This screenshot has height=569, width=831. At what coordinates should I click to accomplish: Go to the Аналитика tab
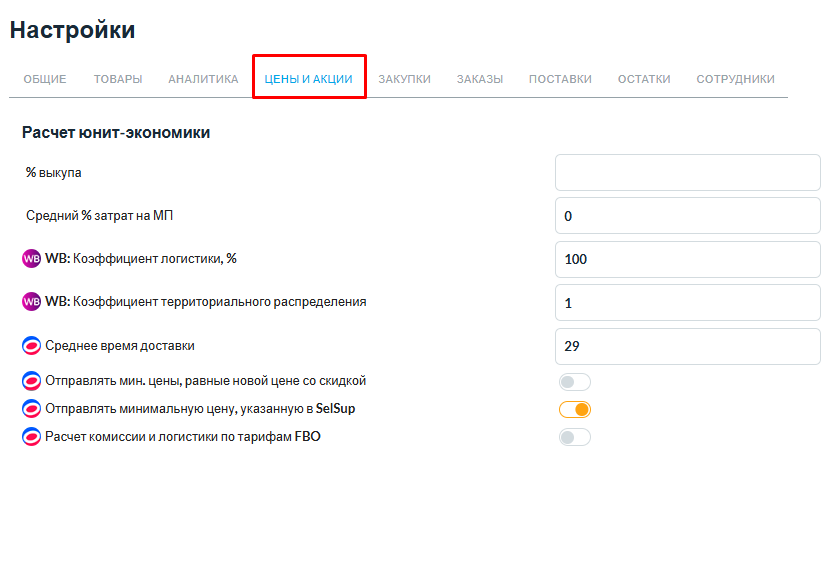click(203, 79)
